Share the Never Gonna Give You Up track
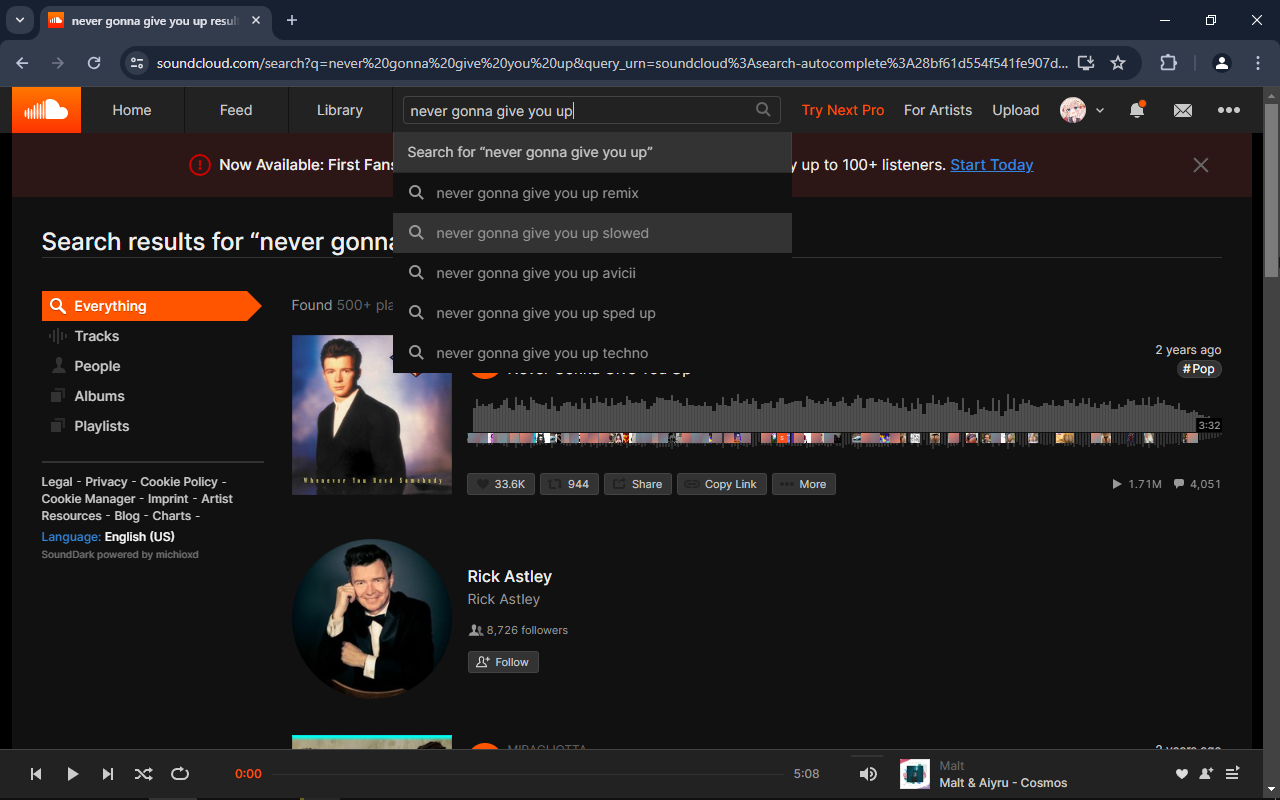Screen dimensions: 1280x800 tap(637, 484)
